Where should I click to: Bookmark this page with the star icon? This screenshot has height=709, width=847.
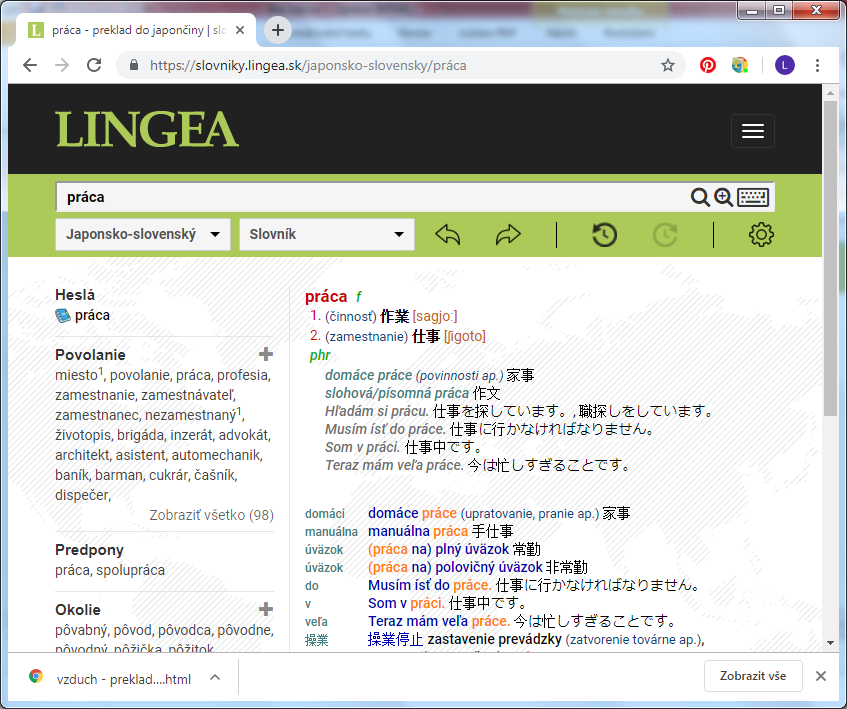tap(668, 65)
